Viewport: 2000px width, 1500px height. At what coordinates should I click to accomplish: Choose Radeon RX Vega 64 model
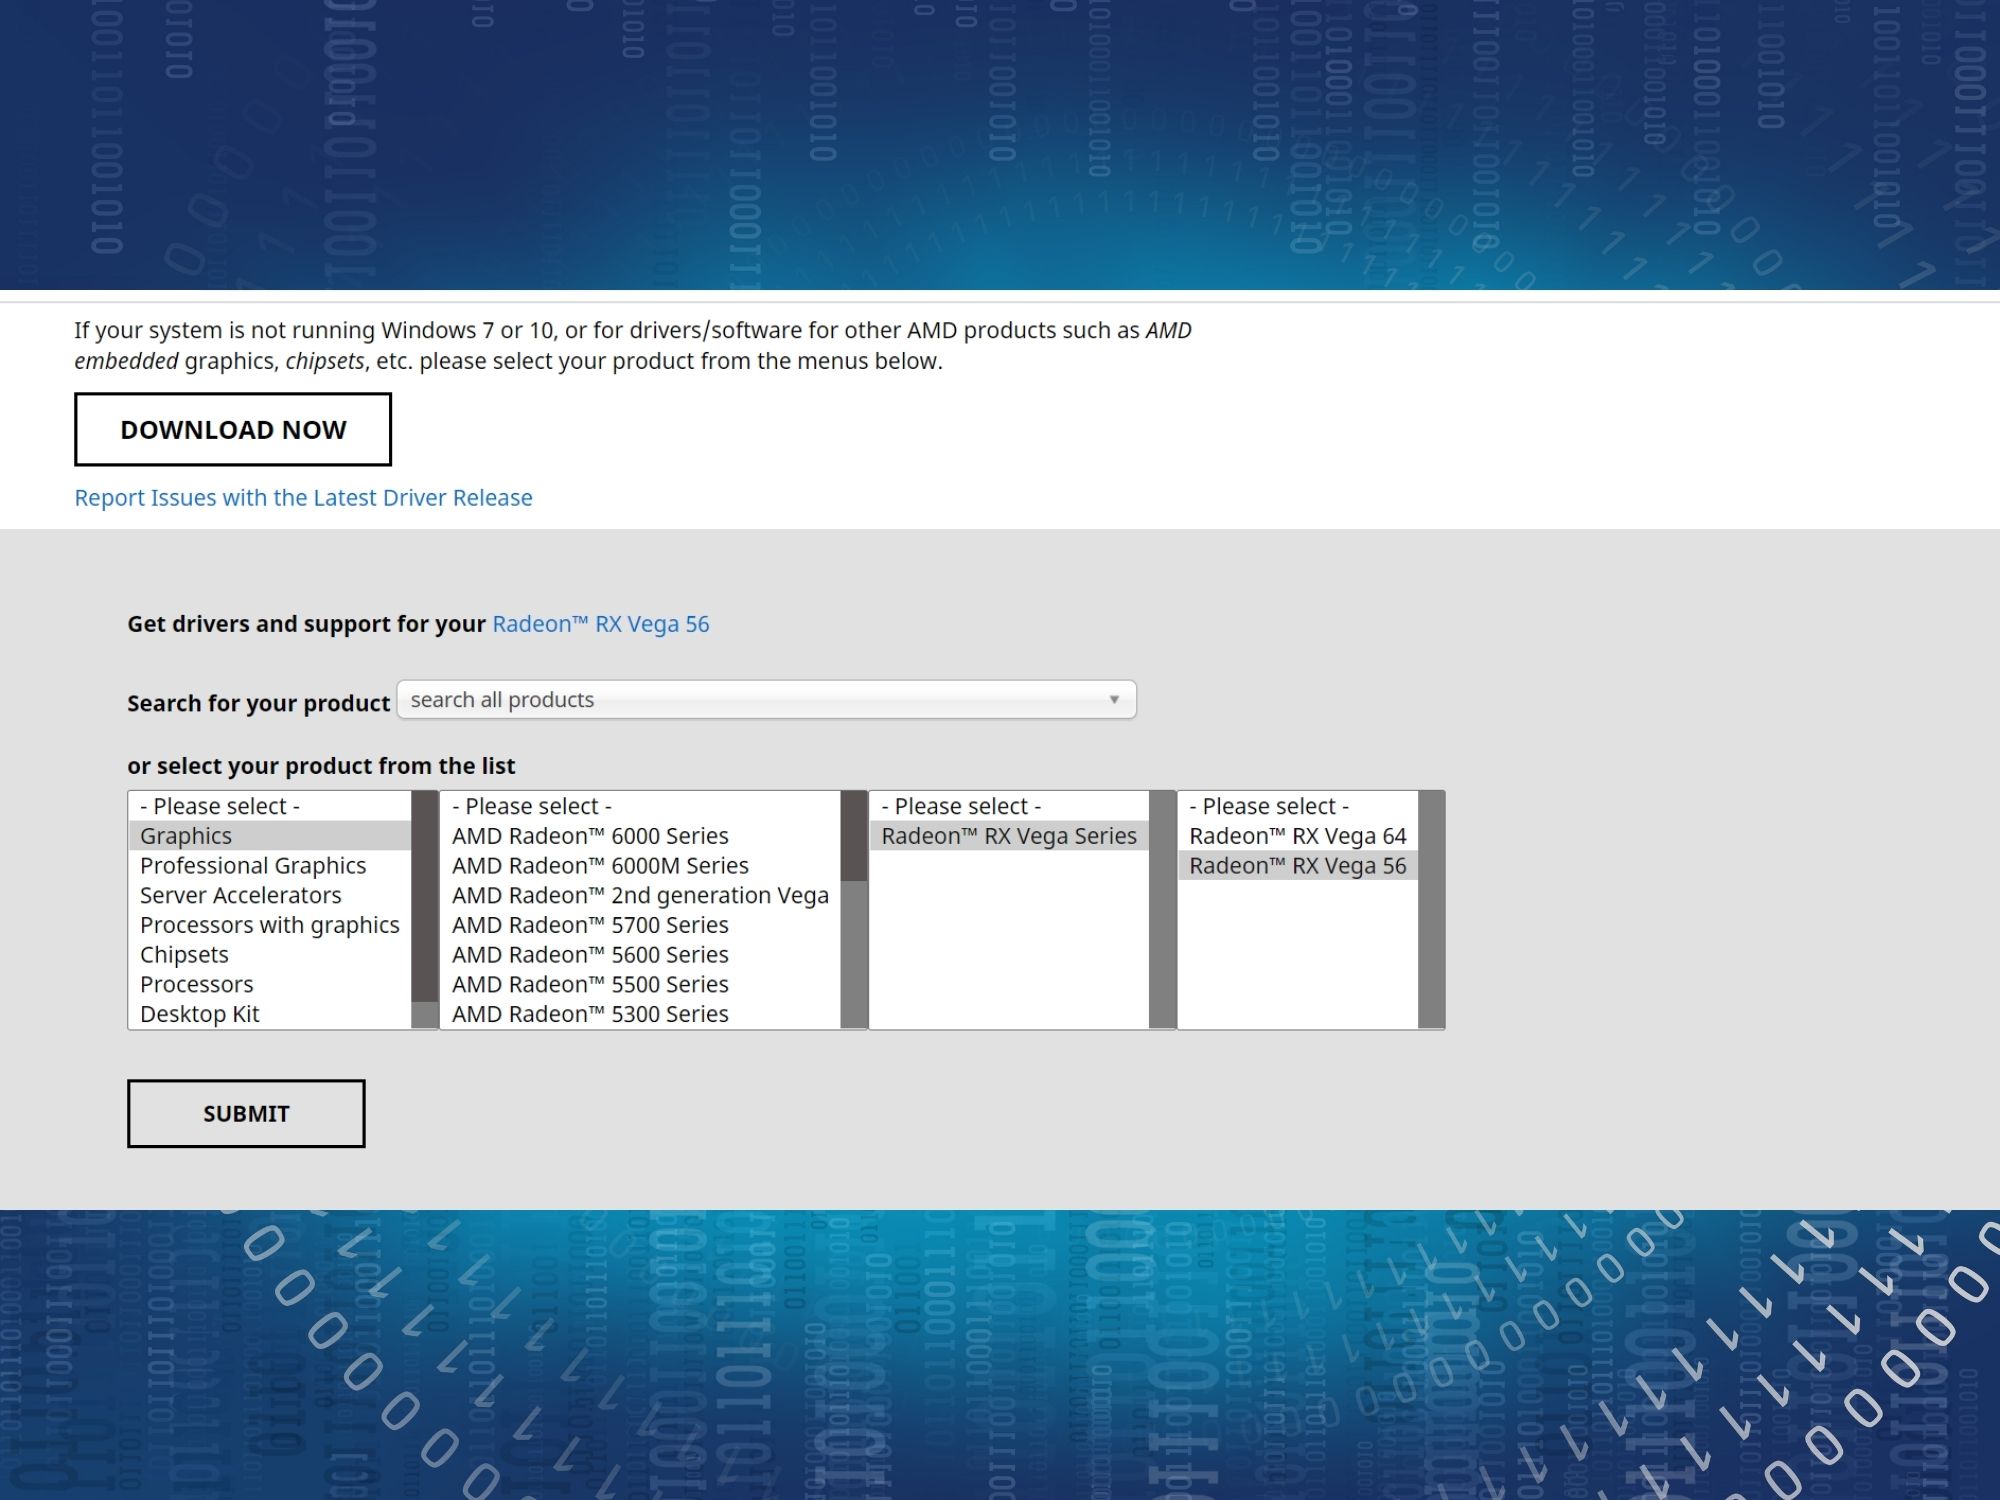tap(1298, 836)
